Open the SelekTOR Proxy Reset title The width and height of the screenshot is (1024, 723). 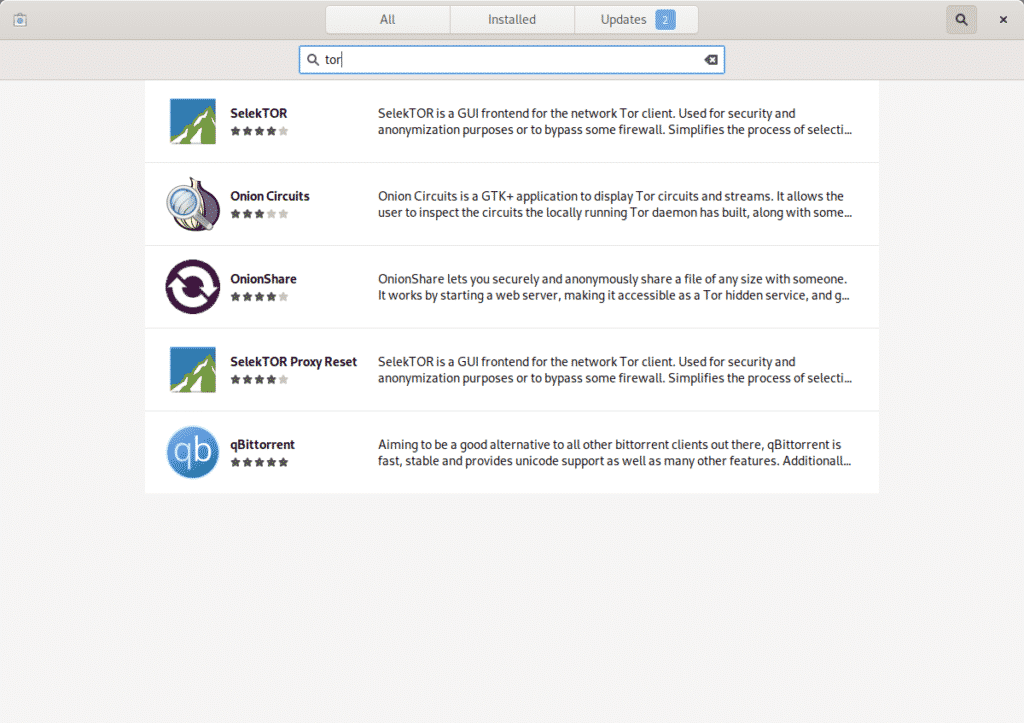click(x=293, y=362)
